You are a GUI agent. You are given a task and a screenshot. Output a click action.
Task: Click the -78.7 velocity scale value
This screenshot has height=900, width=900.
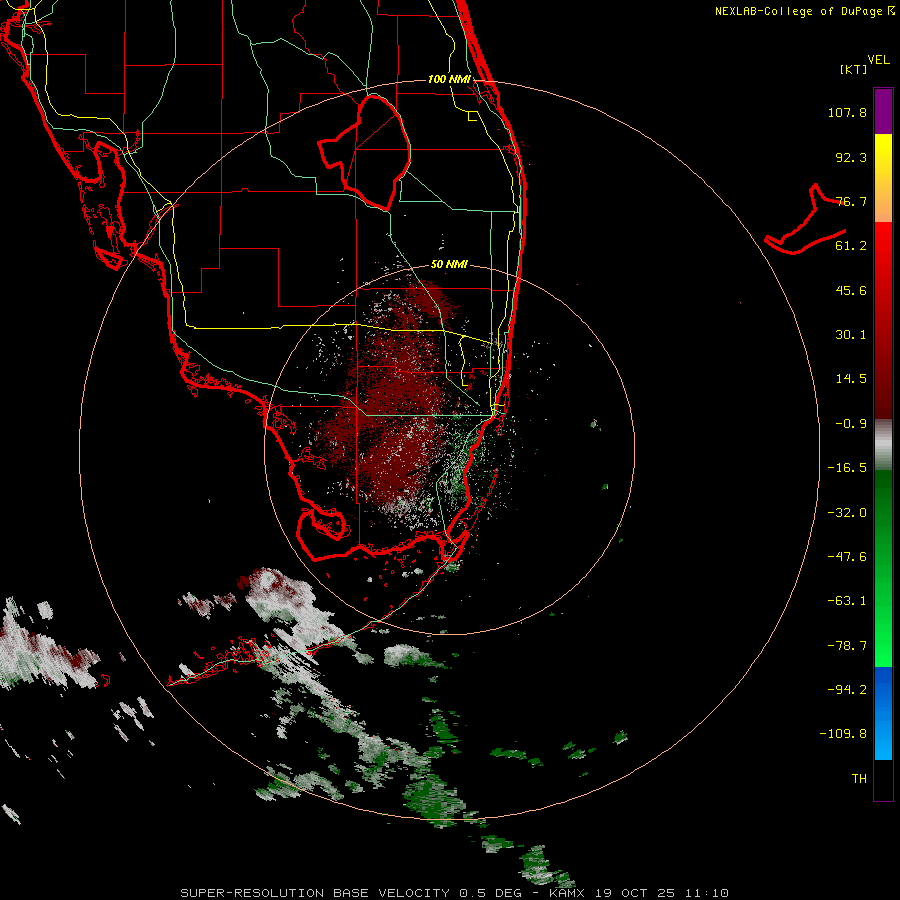pyautogui.click(x=847, y=646)
